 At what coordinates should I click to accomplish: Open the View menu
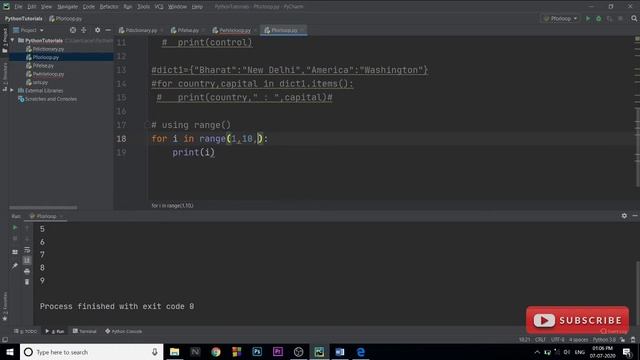click(x=46, y=7)
